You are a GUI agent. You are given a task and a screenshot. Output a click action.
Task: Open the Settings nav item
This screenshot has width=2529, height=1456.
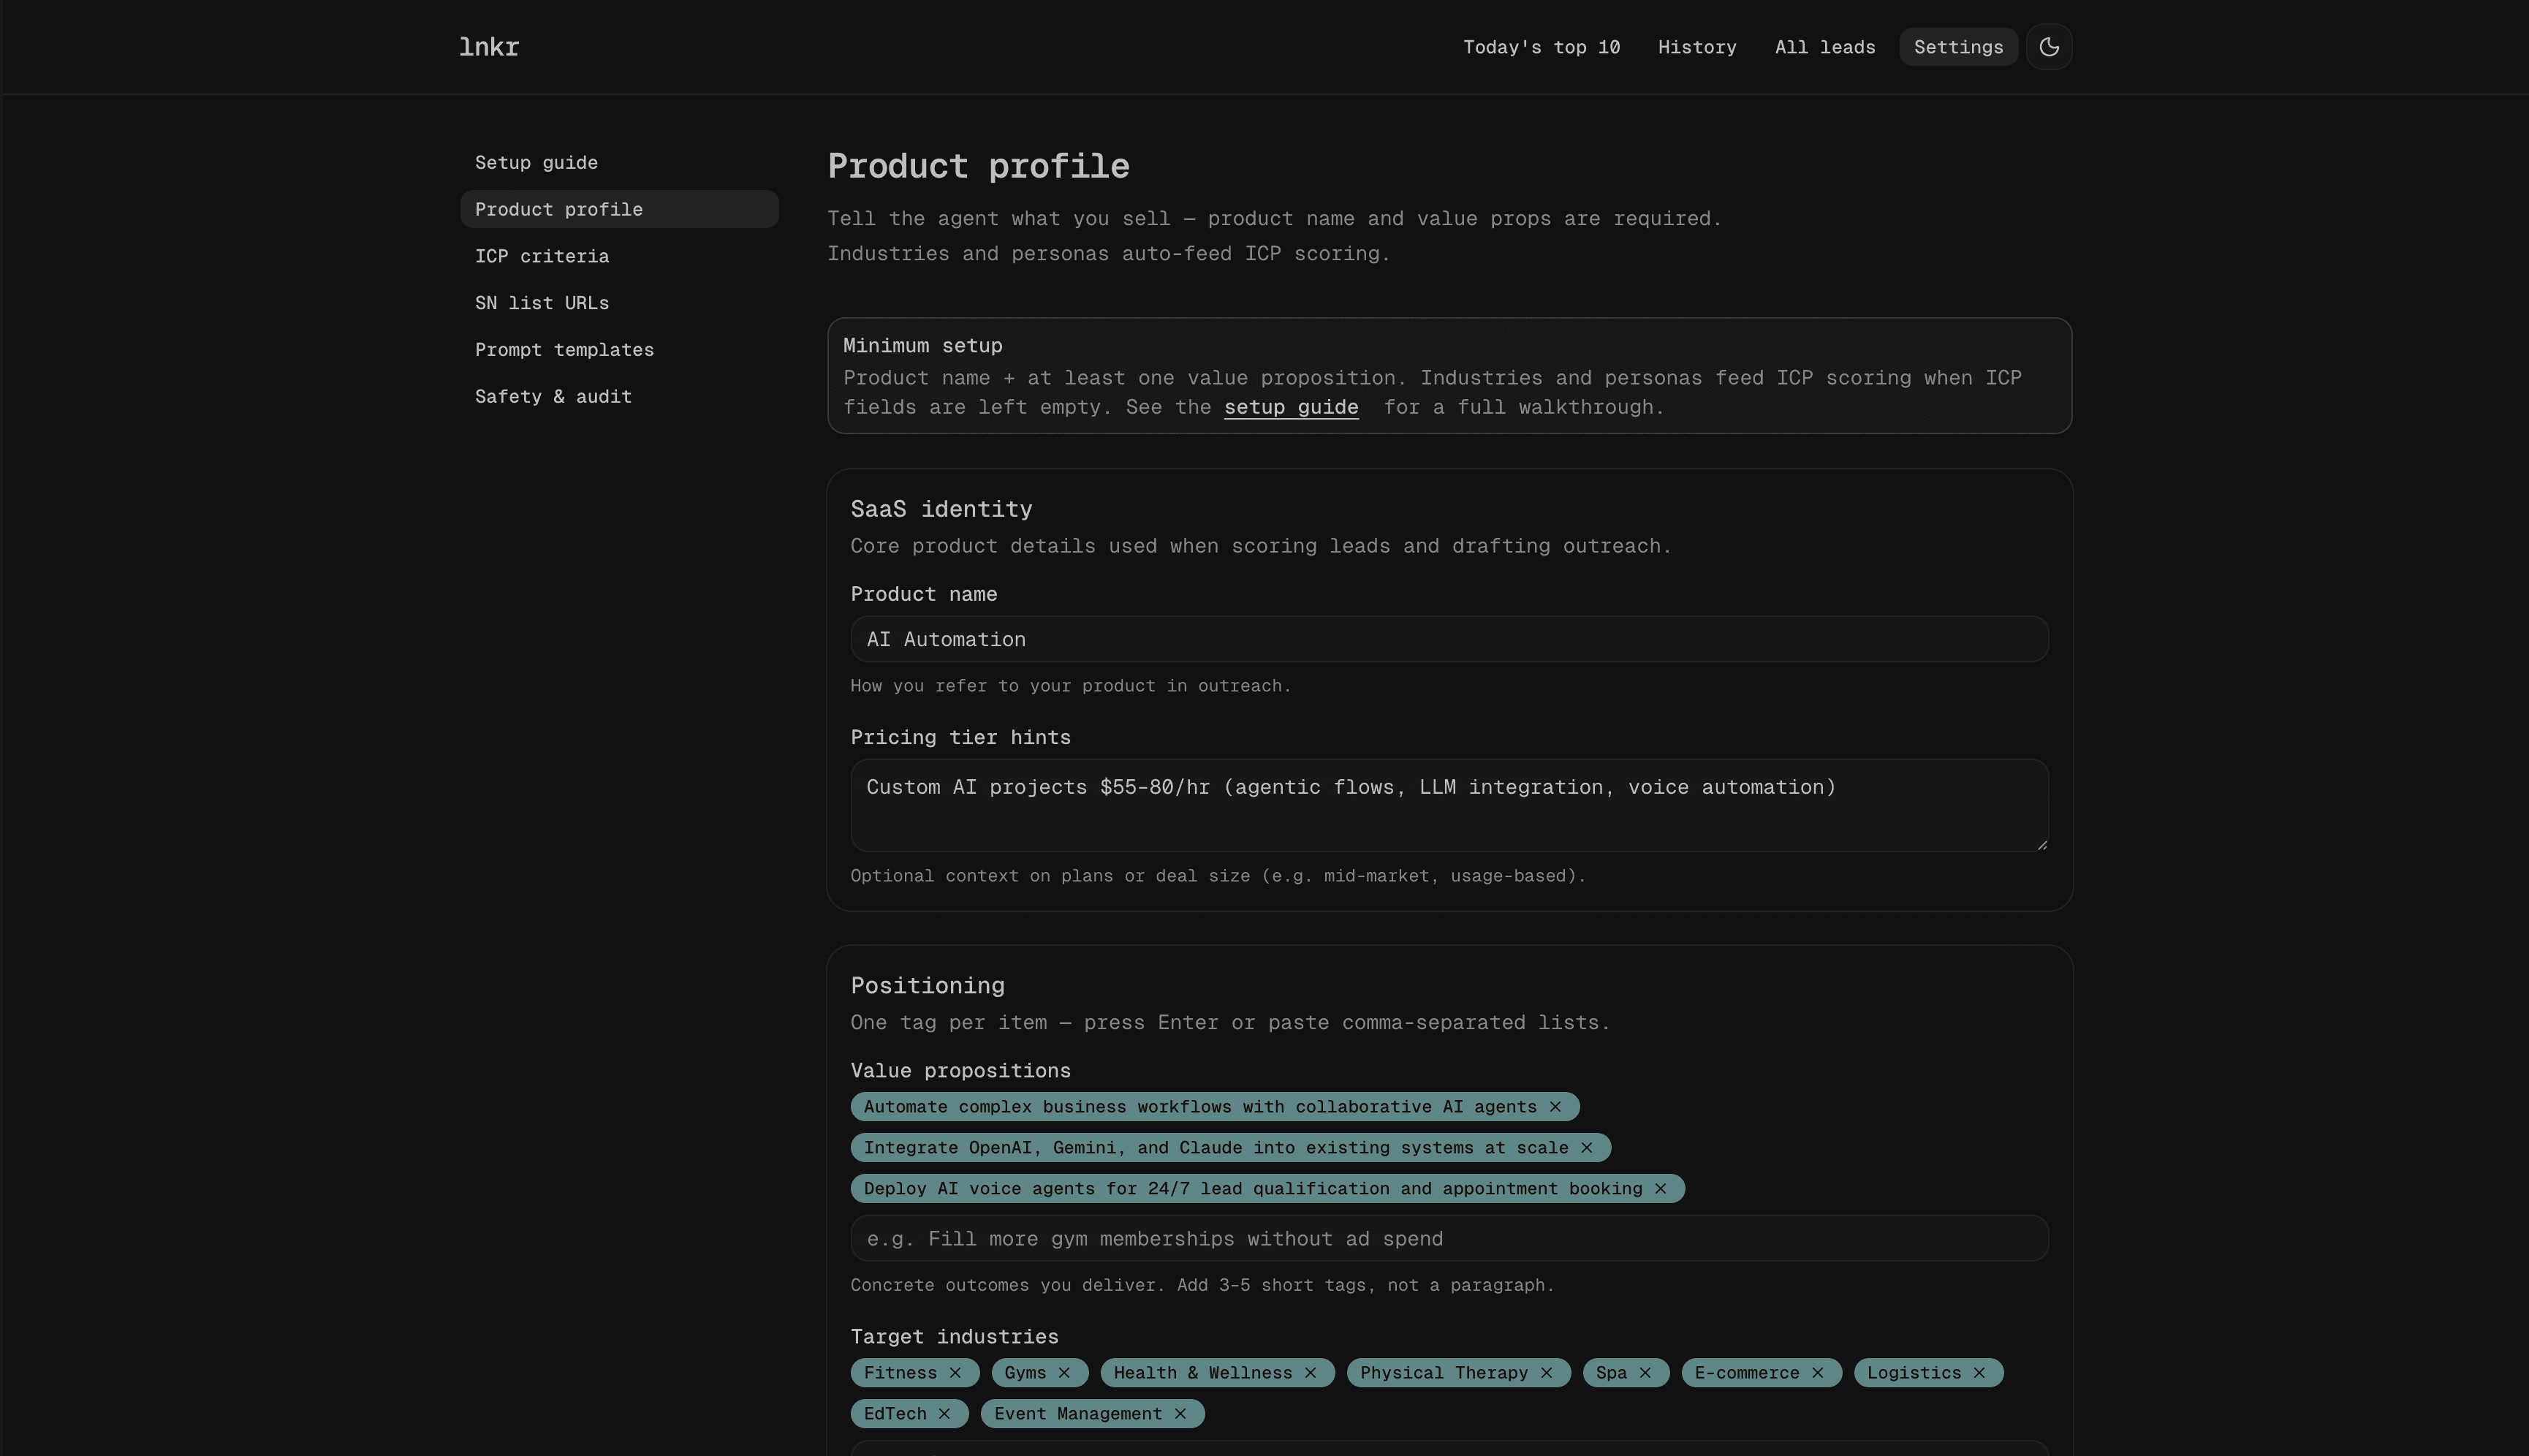(1958, 47)
